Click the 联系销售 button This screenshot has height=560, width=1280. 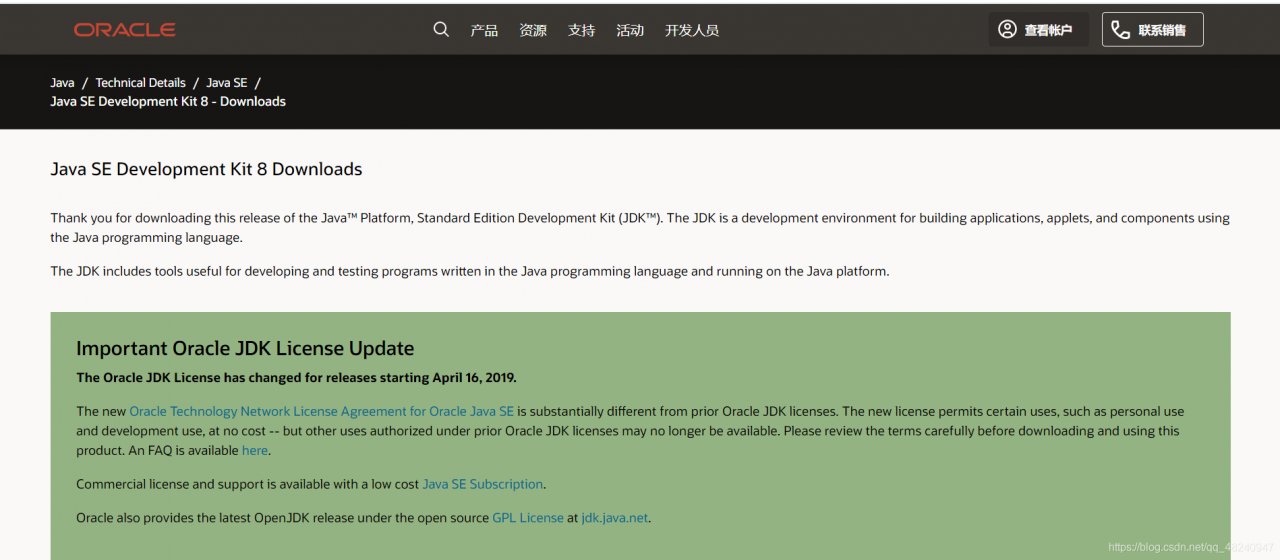[1152, 30]
